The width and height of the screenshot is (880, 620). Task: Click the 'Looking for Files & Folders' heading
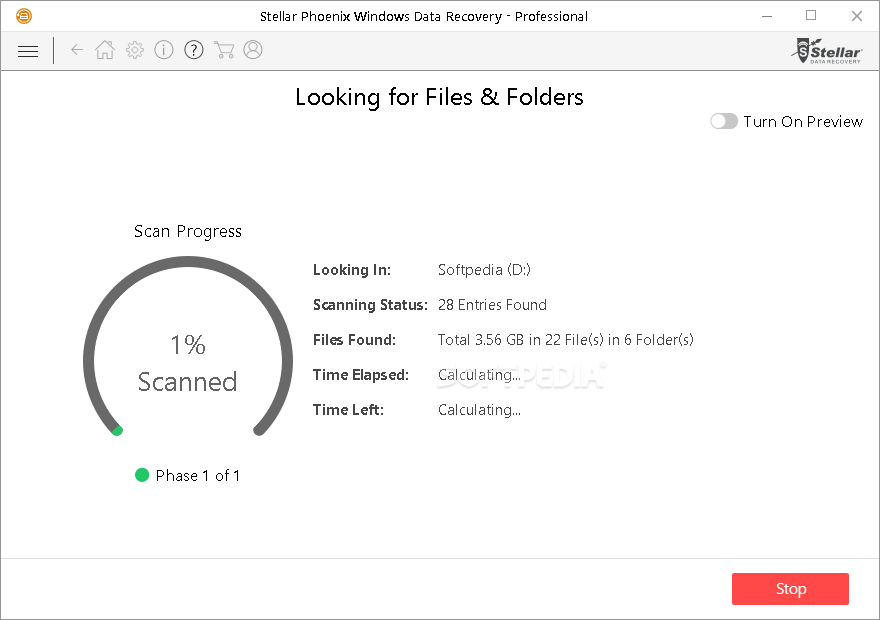pos(439,97)
